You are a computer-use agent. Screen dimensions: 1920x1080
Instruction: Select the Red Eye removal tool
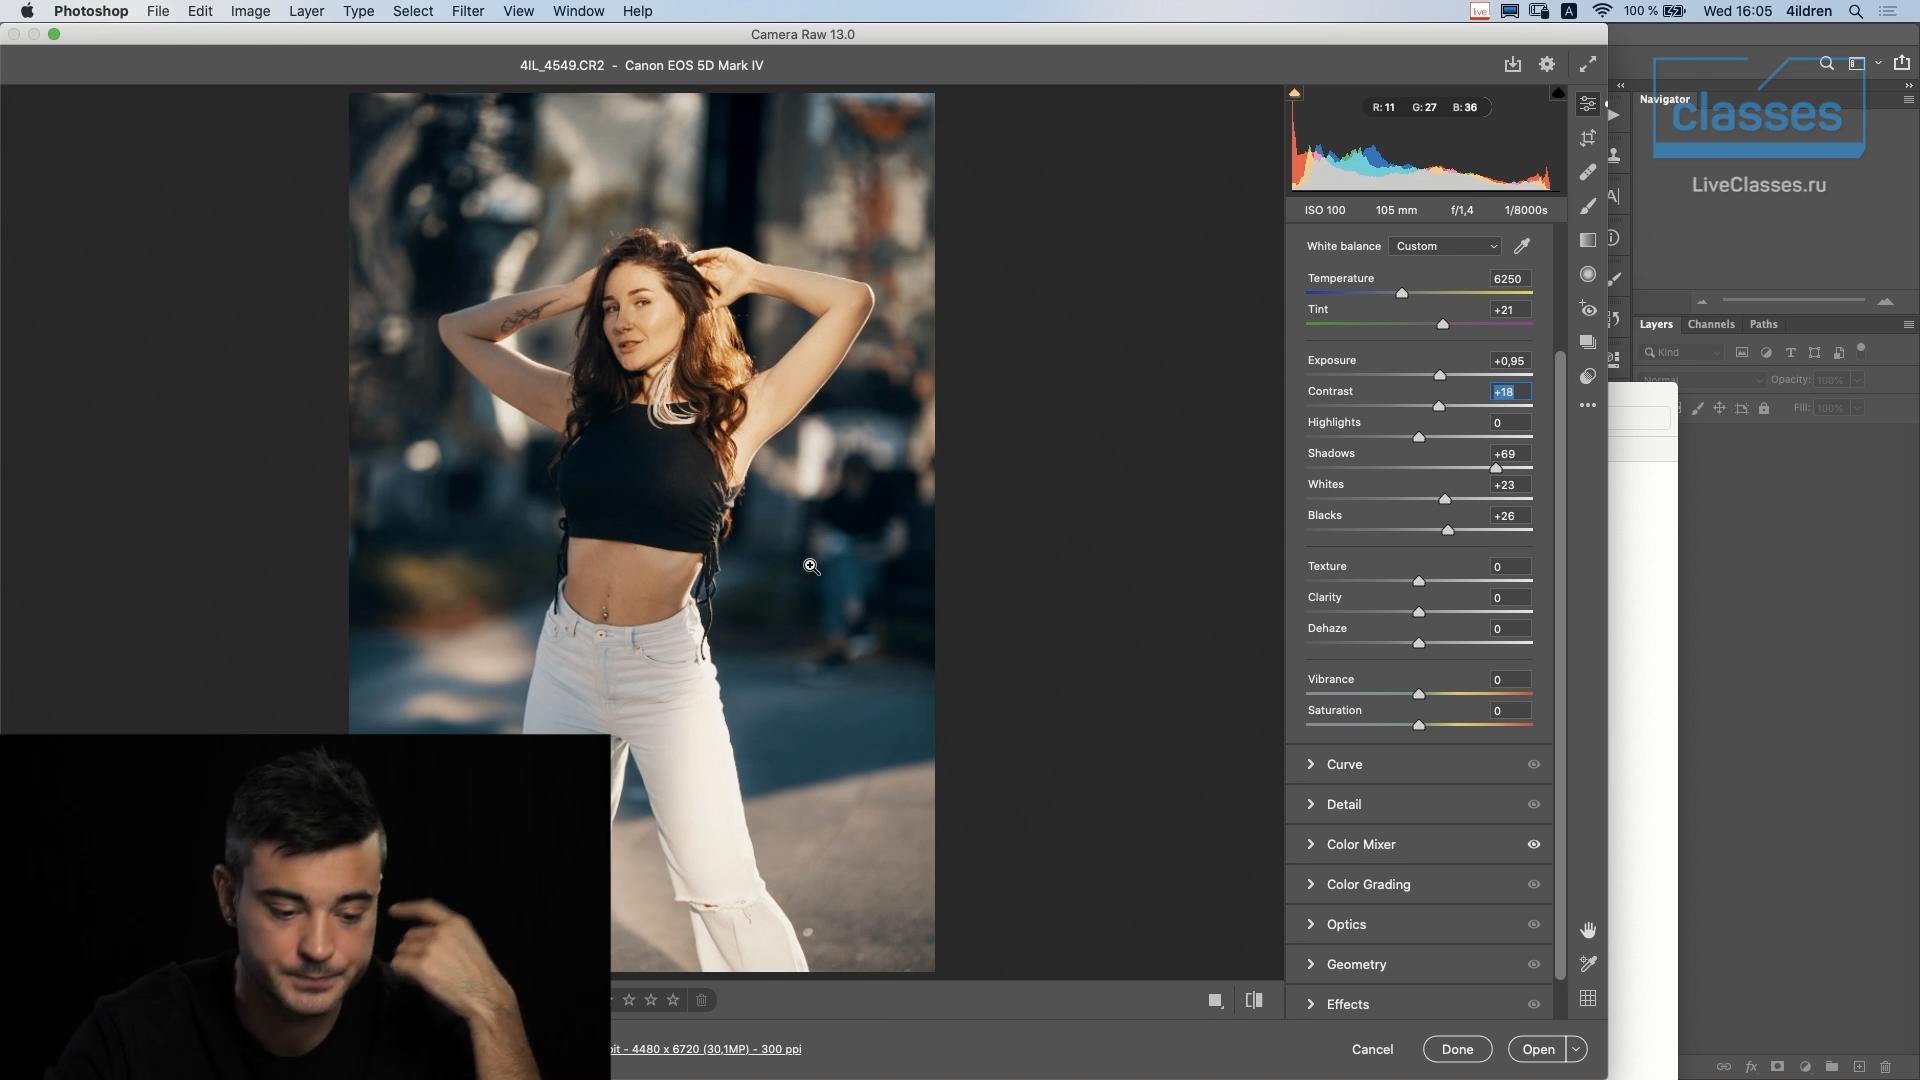tap(1588, 309)
